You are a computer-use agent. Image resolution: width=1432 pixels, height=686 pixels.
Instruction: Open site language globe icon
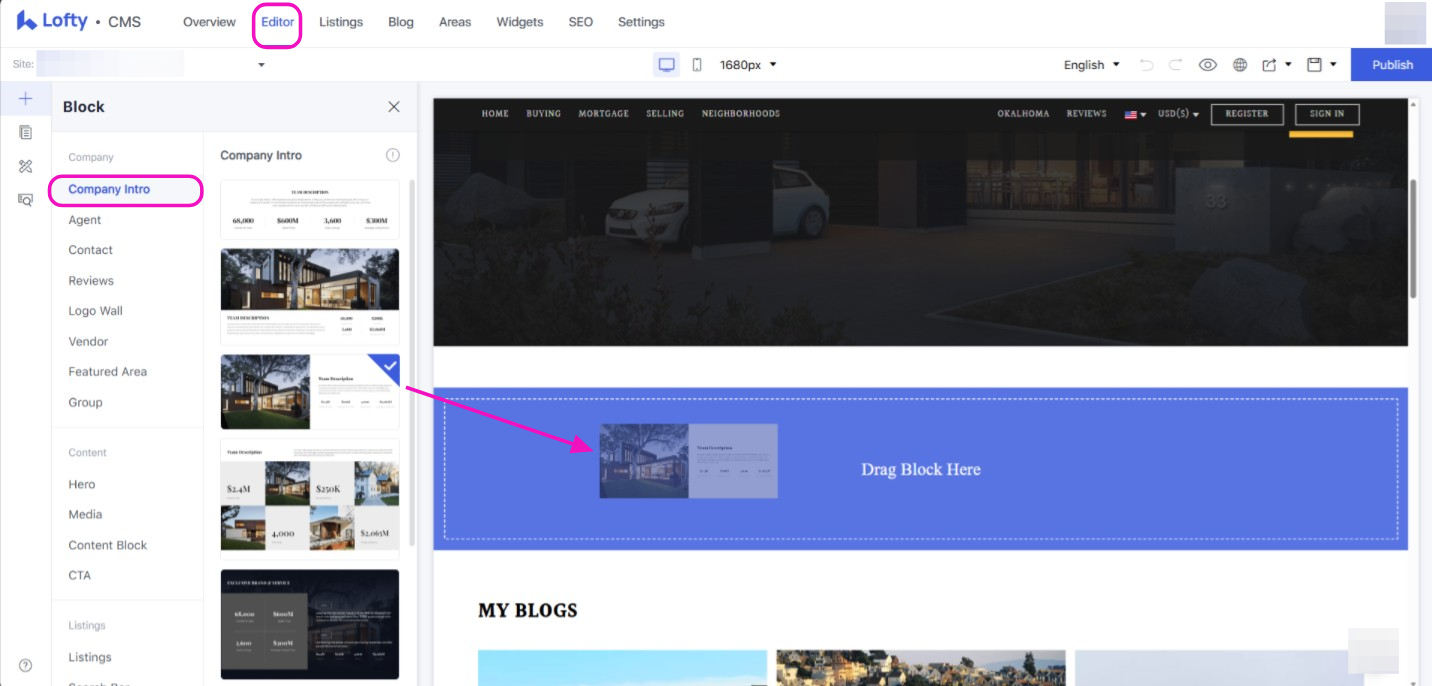click(1240, 65)
